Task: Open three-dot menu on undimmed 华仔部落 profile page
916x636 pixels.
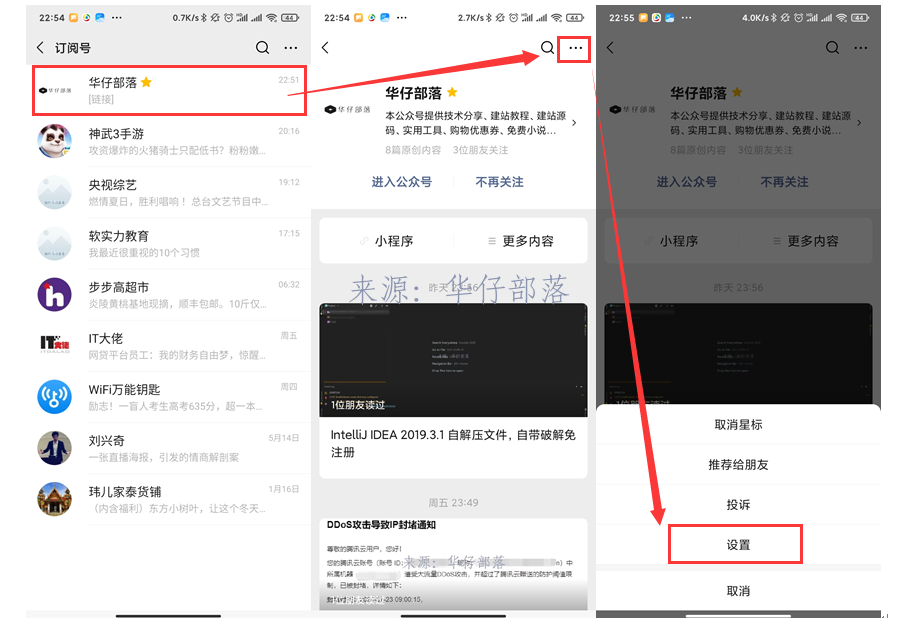Action: 575,48
